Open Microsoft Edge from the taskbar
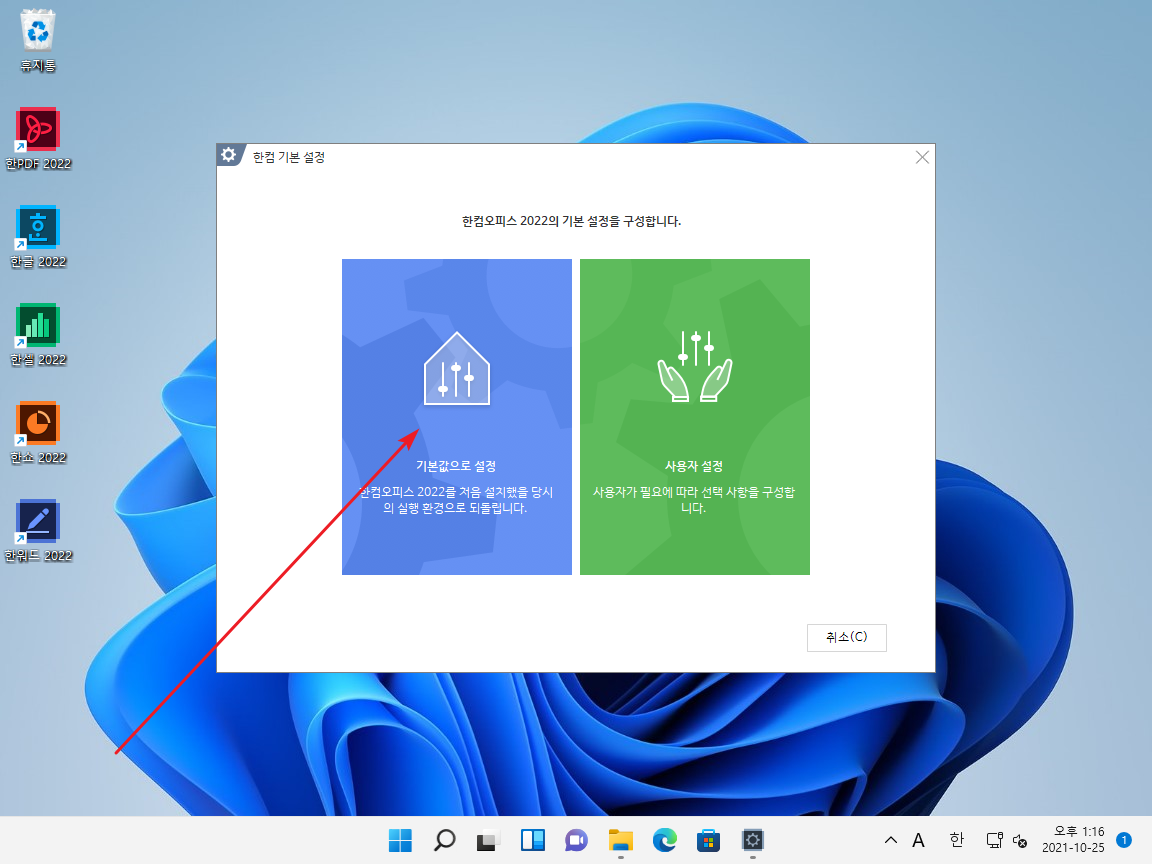This screenshot has width=1152, height=864. point(664,840)
